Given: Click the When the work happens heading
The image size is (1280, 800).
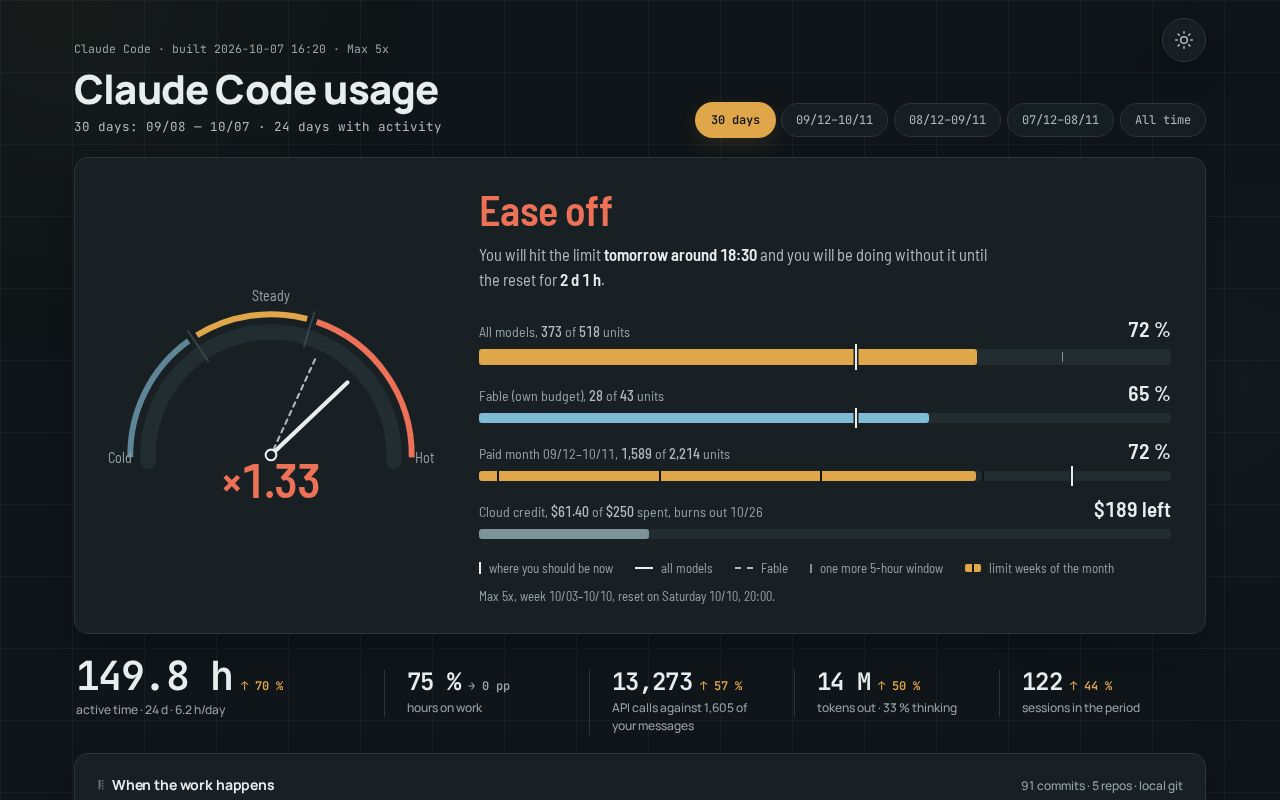Looking at the screenshot, I should (x=193, y=785).
